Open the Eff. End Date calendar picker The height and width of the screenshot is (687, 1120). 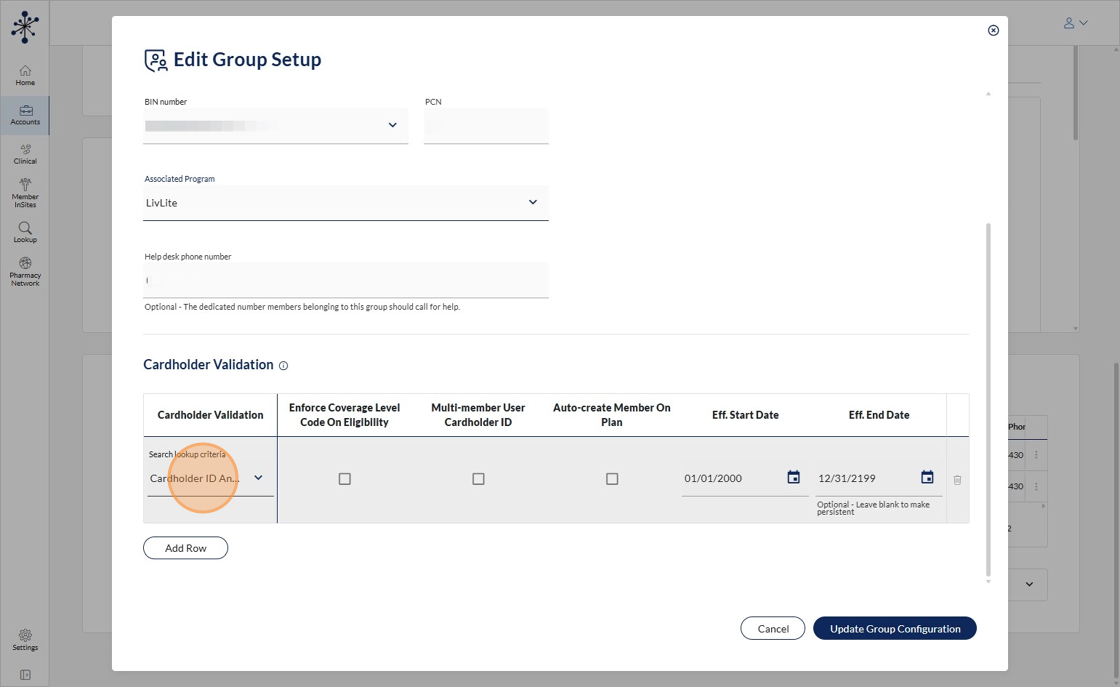tap(927, 478)
